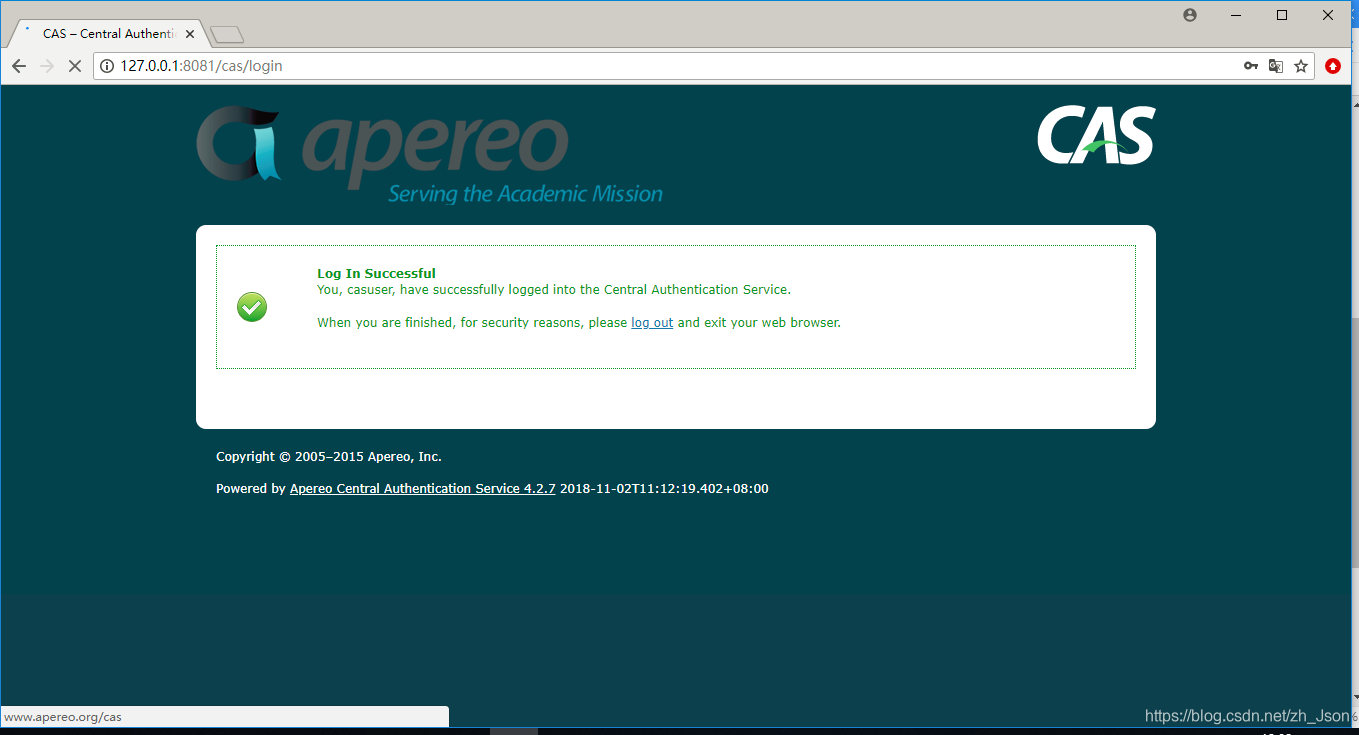Select the CAS – Central Authentication tab
Image resolution: width=1359 pixels, height=735 pixels.
tap(108, 33)
